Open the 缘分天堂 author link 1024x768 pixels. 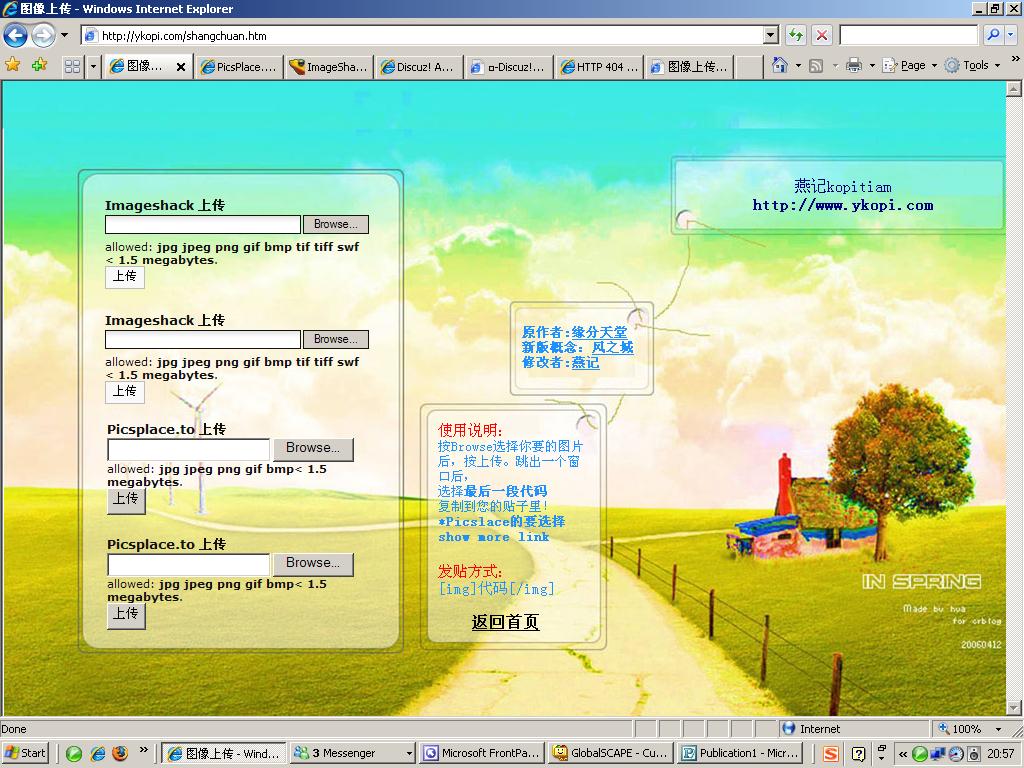(x=599, y=332)
